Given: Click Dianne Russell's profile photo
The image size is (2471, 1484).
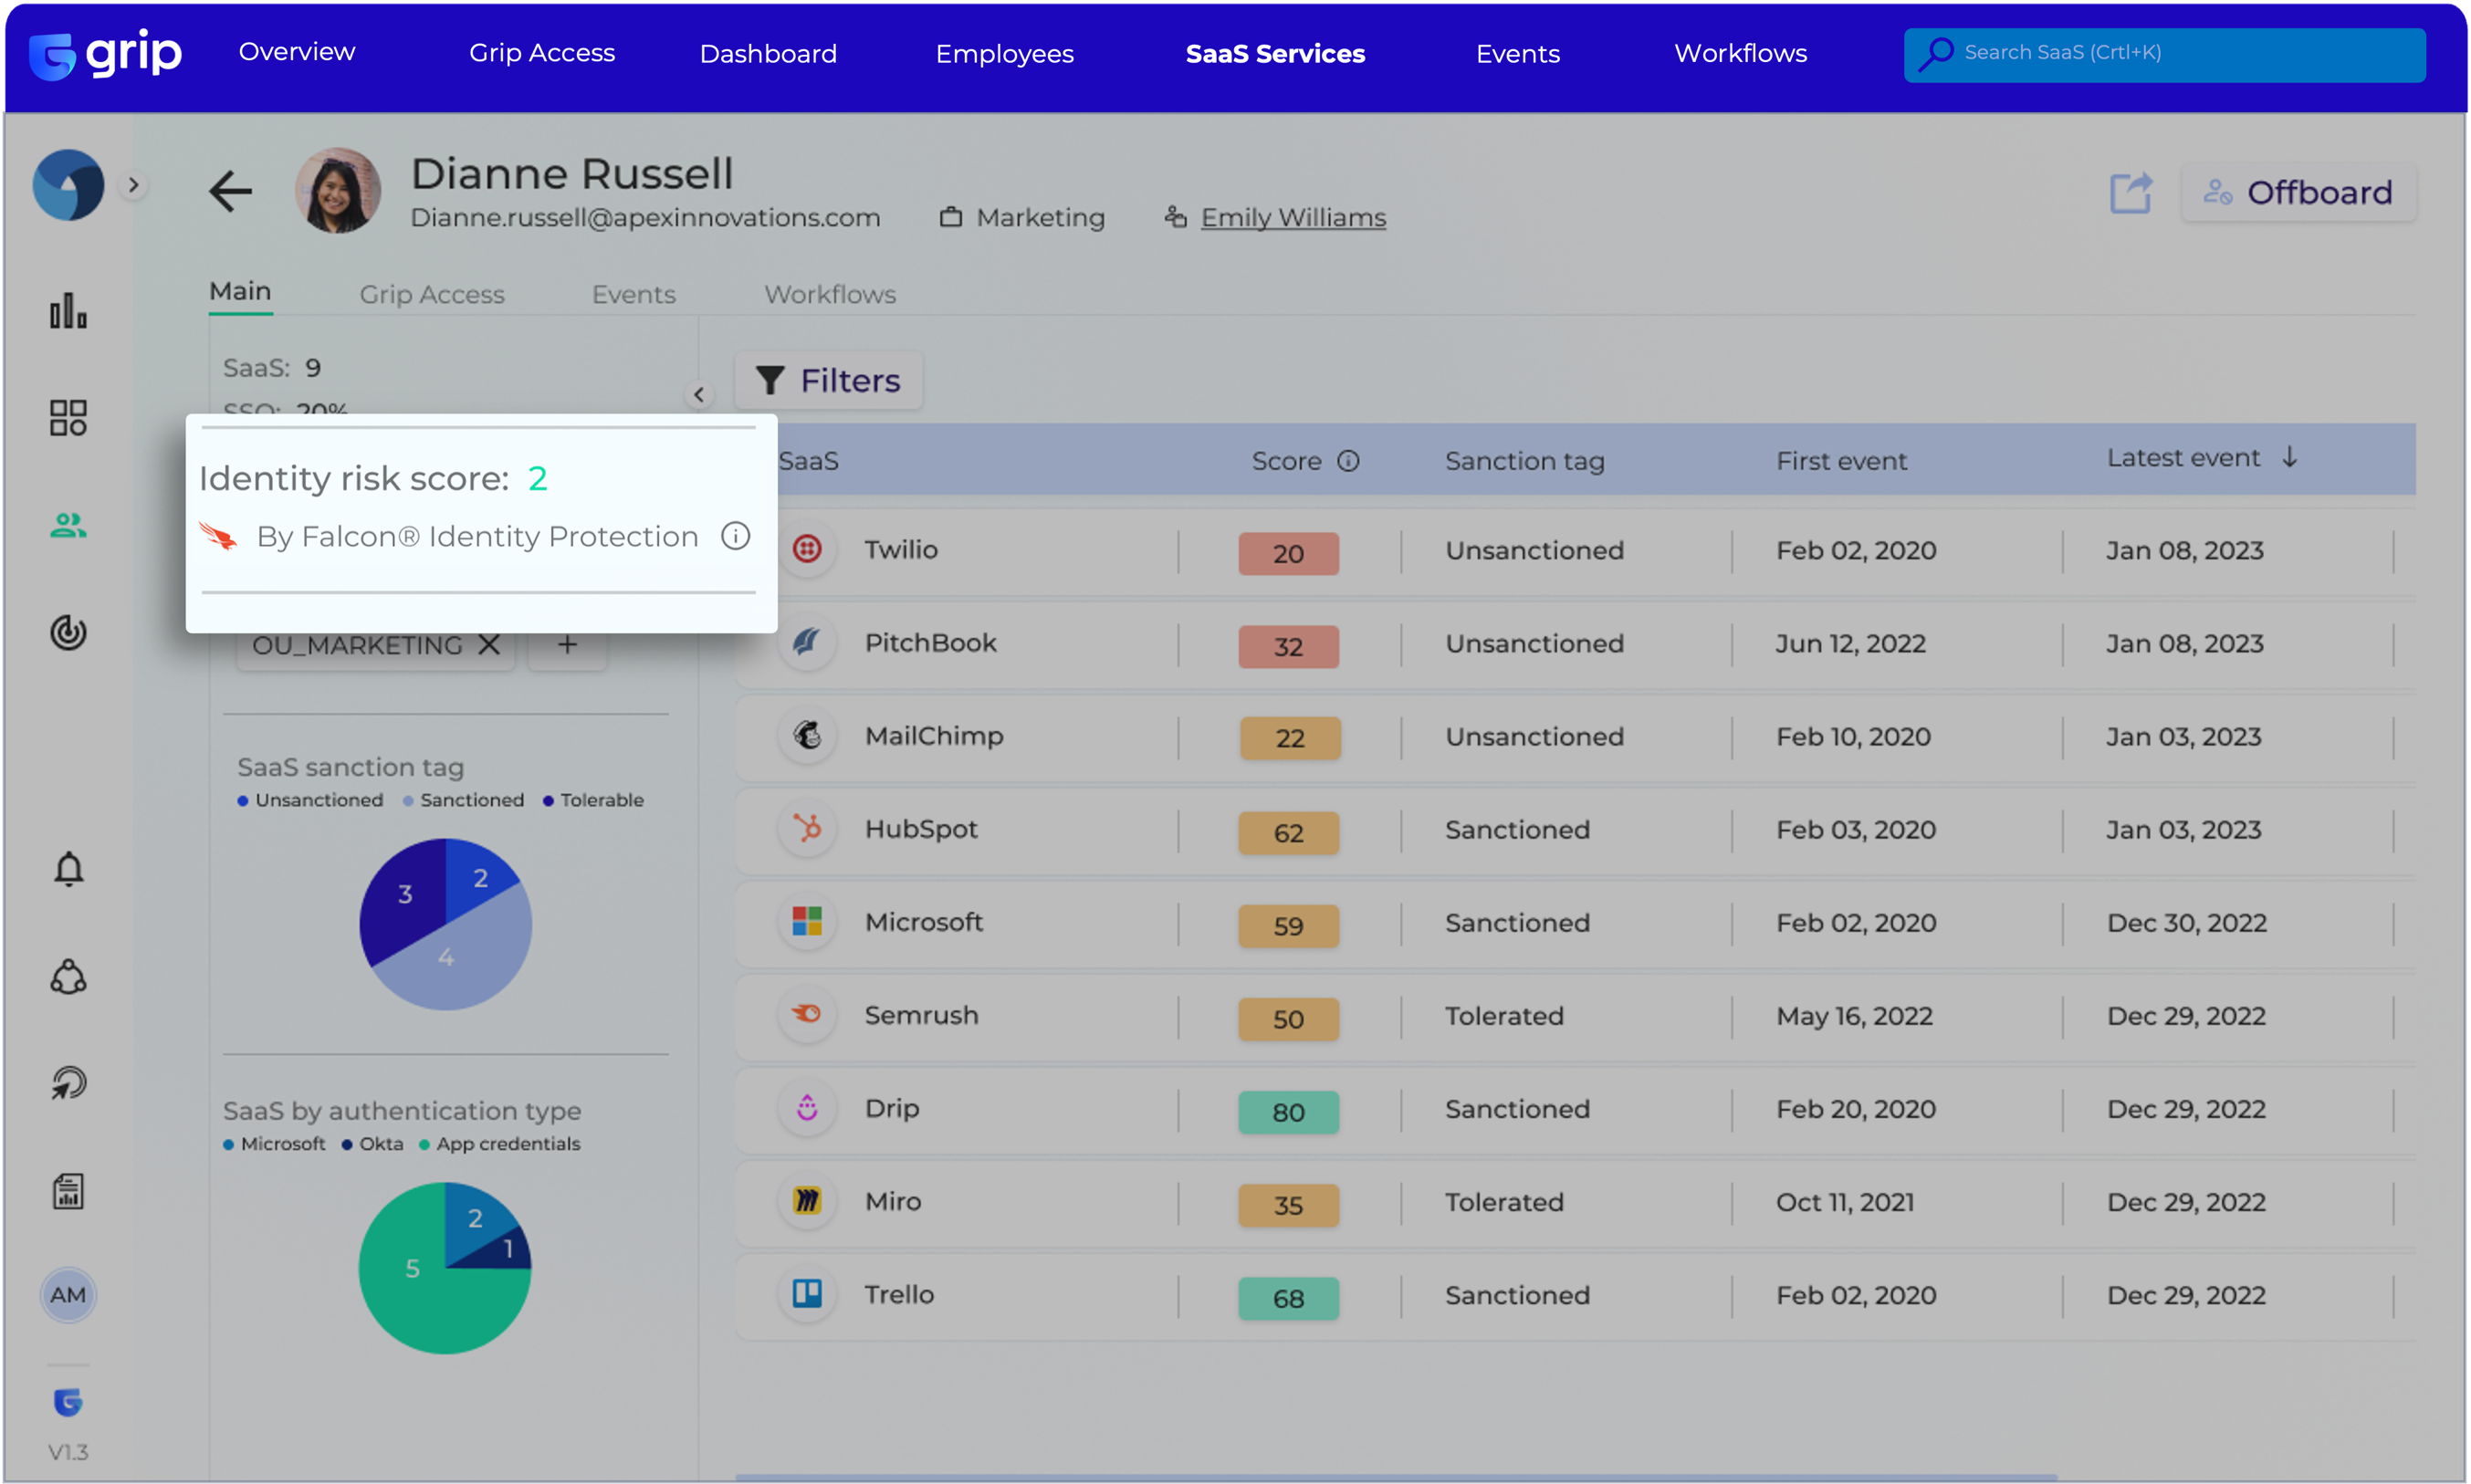Looking at the screenshot, I should click(337, 191).
